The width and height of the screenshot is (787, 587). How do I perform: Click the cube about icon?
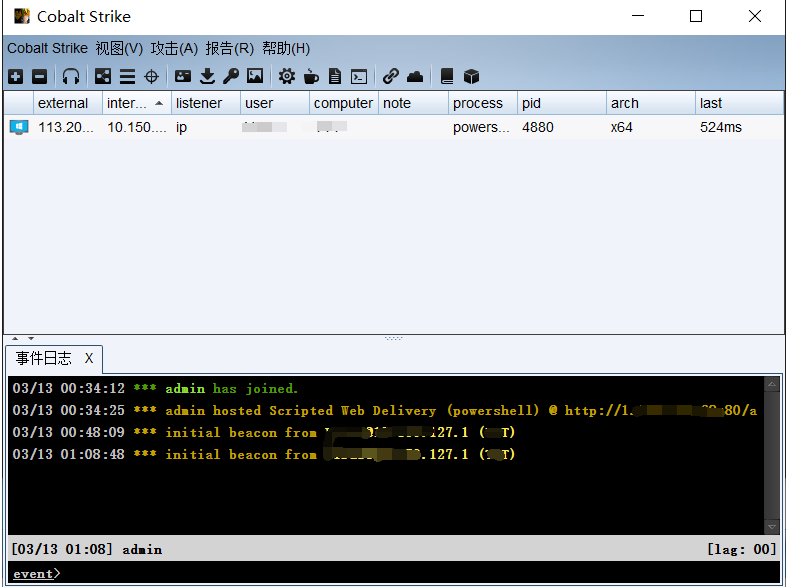(x=471, y=77)
